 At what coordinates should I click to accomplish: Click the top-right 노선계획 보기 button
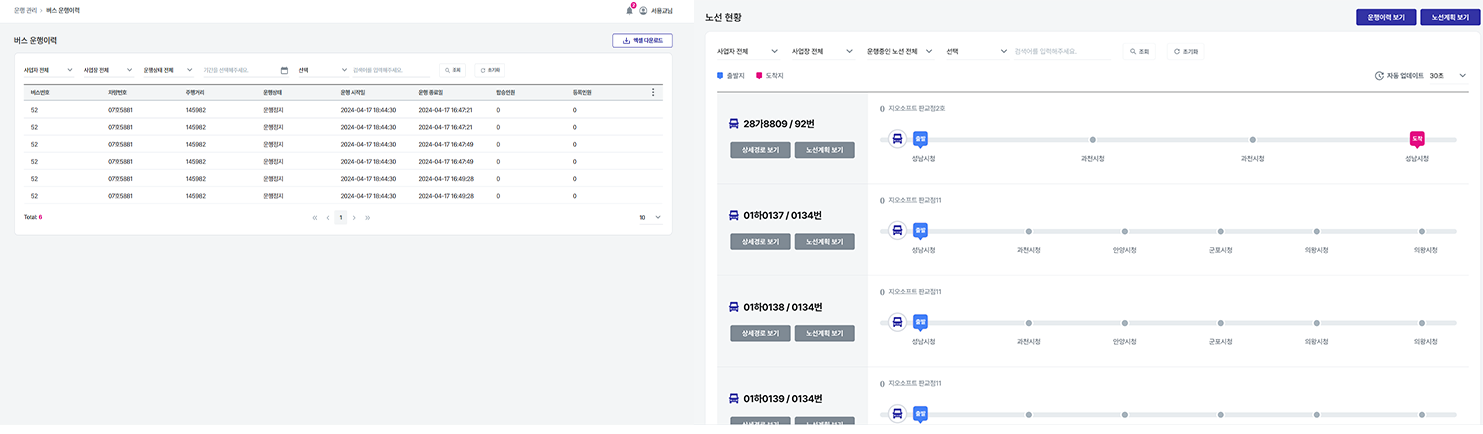pos(1449,17)
